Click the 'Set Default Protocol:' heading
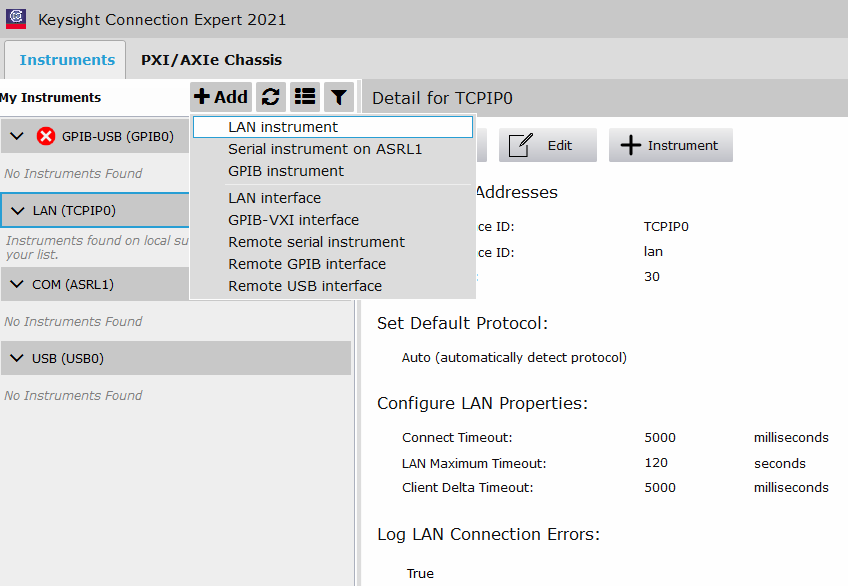This screenshot has width=848, height=586. tap(462, 323)
